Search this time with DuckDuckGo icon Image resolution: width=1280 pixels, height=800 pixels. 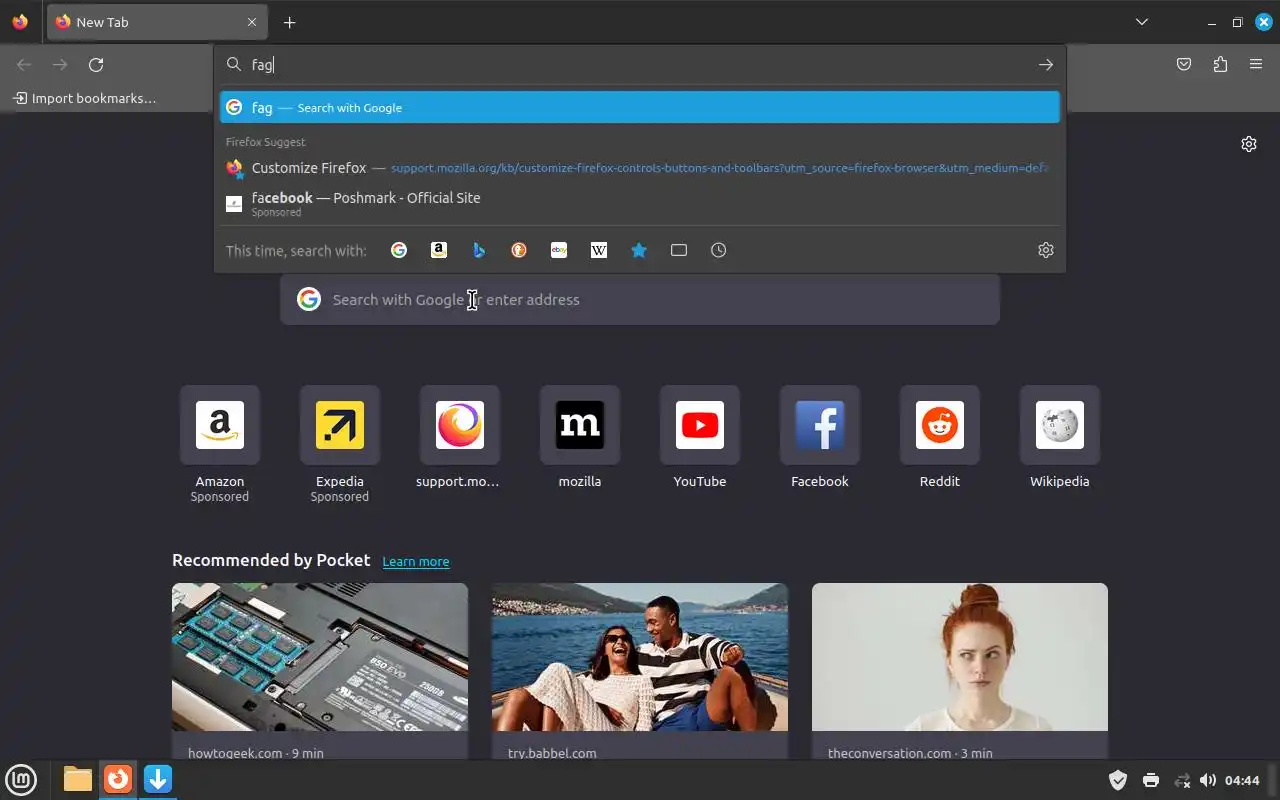519,250
